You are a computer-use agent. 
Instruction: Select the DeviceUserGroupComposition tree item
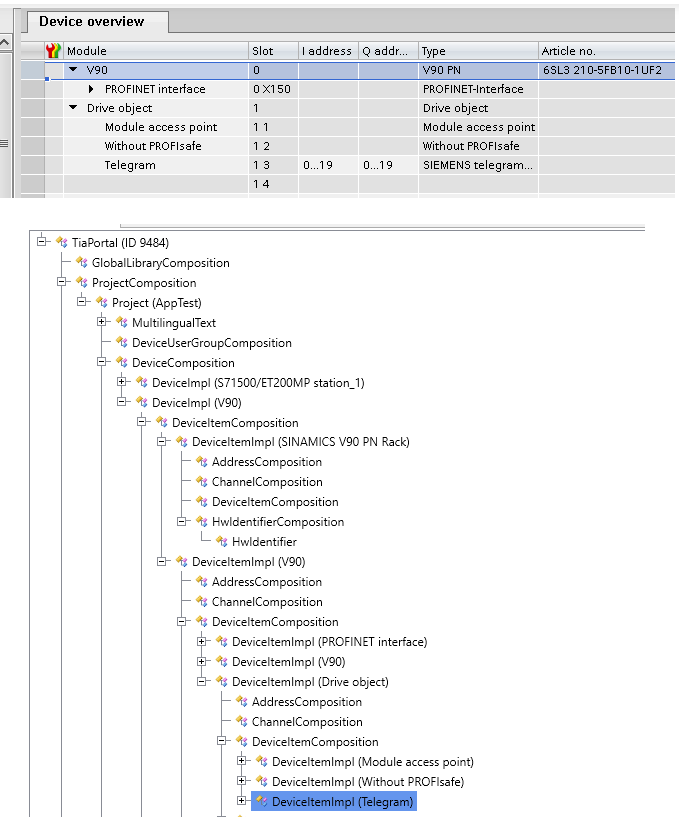[x=211, y=343]
